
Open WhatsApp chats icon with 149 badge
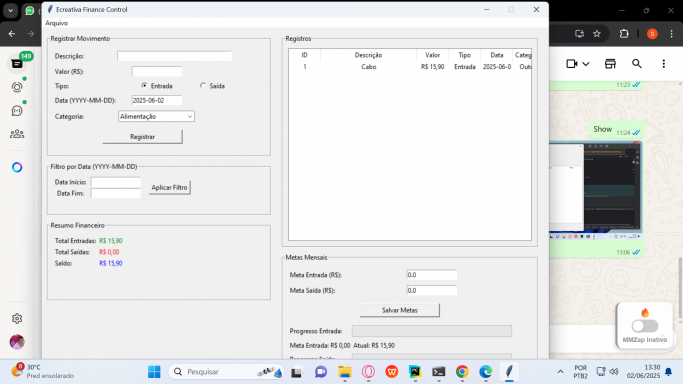point(17,64)
